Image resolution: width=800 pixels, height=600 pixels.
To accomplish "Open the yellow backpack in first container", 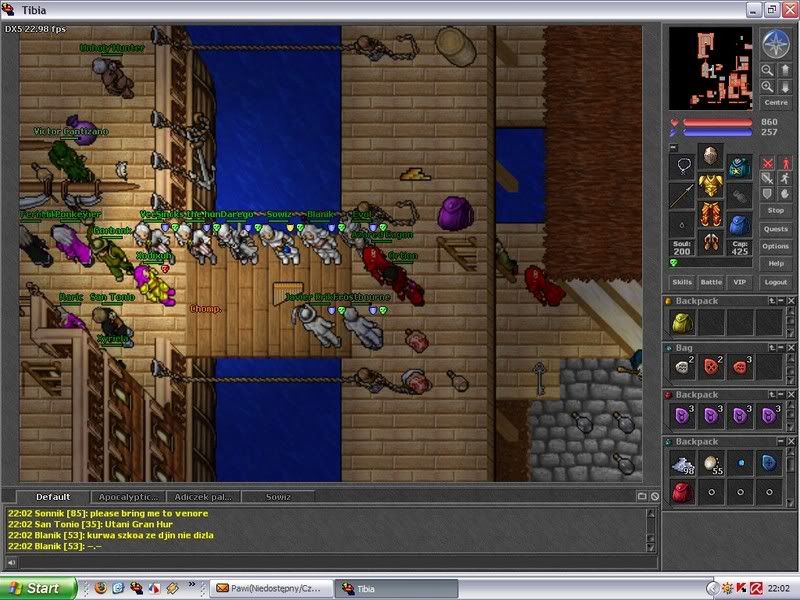I will point(682,322).
